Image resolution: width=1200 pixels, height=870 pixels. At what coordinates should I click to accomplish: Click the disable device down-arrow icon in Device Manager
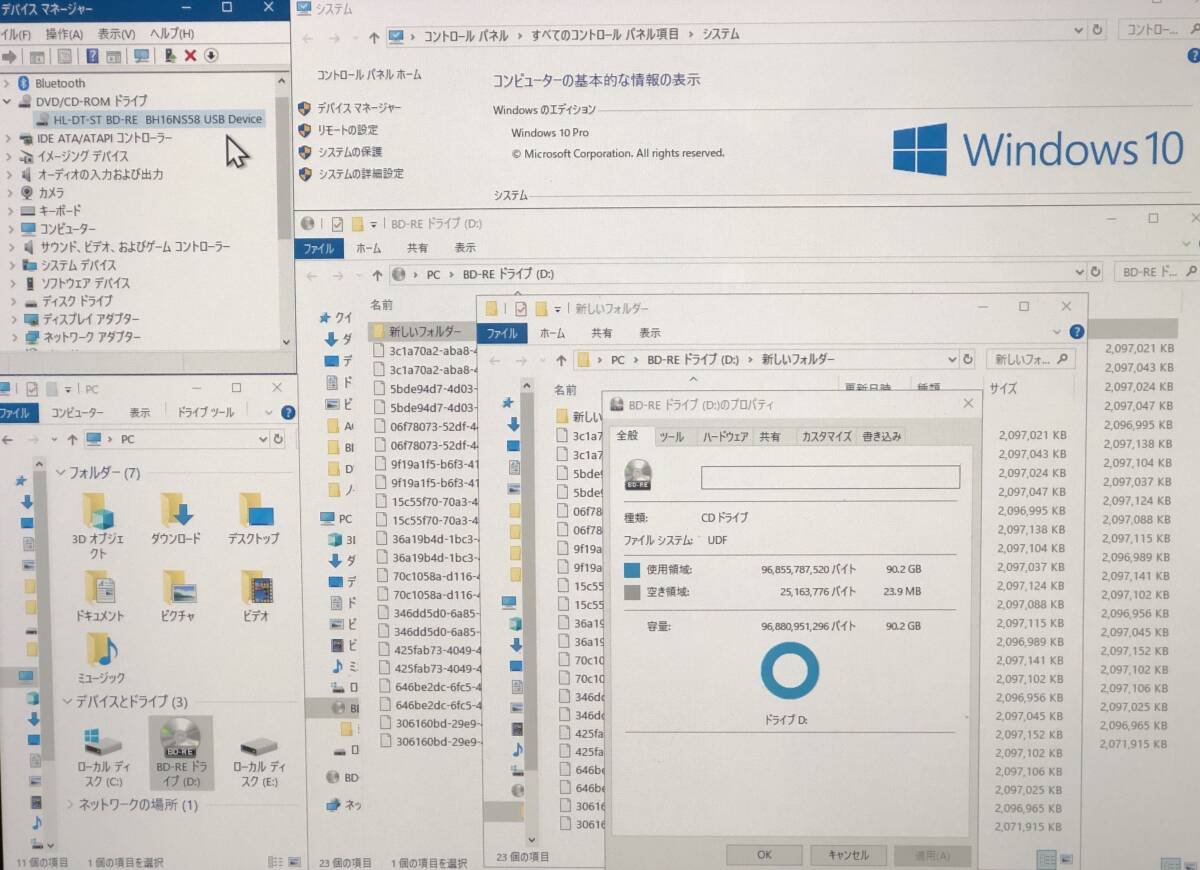[x=211, y=56]
